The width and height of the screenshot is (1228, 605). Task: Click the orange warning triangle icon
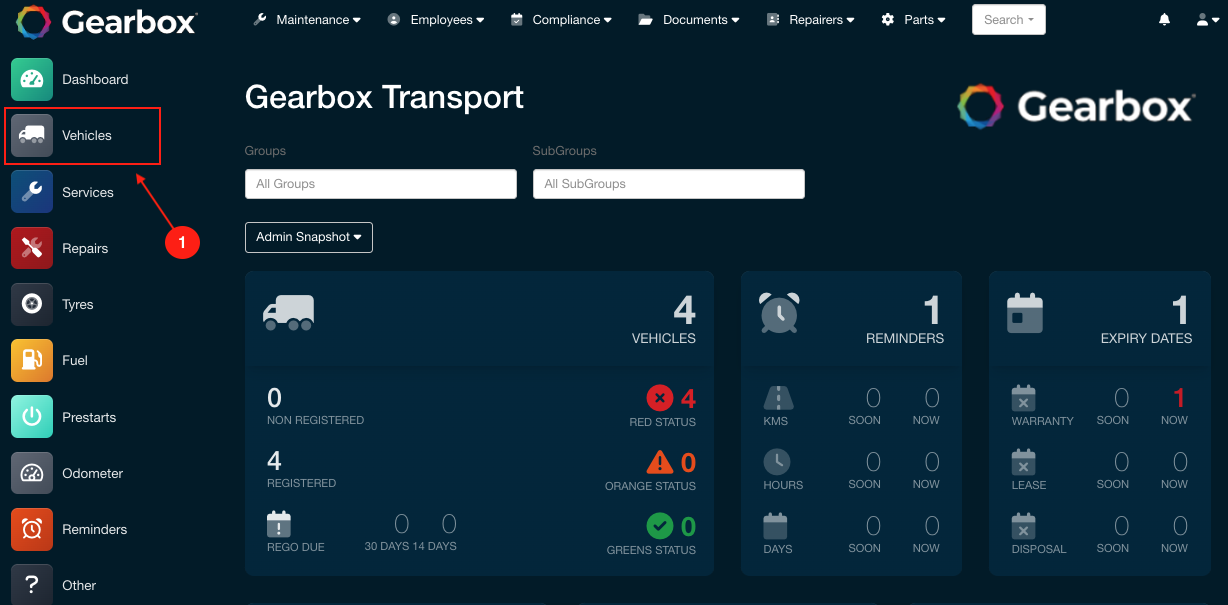(x=660, y=462)
